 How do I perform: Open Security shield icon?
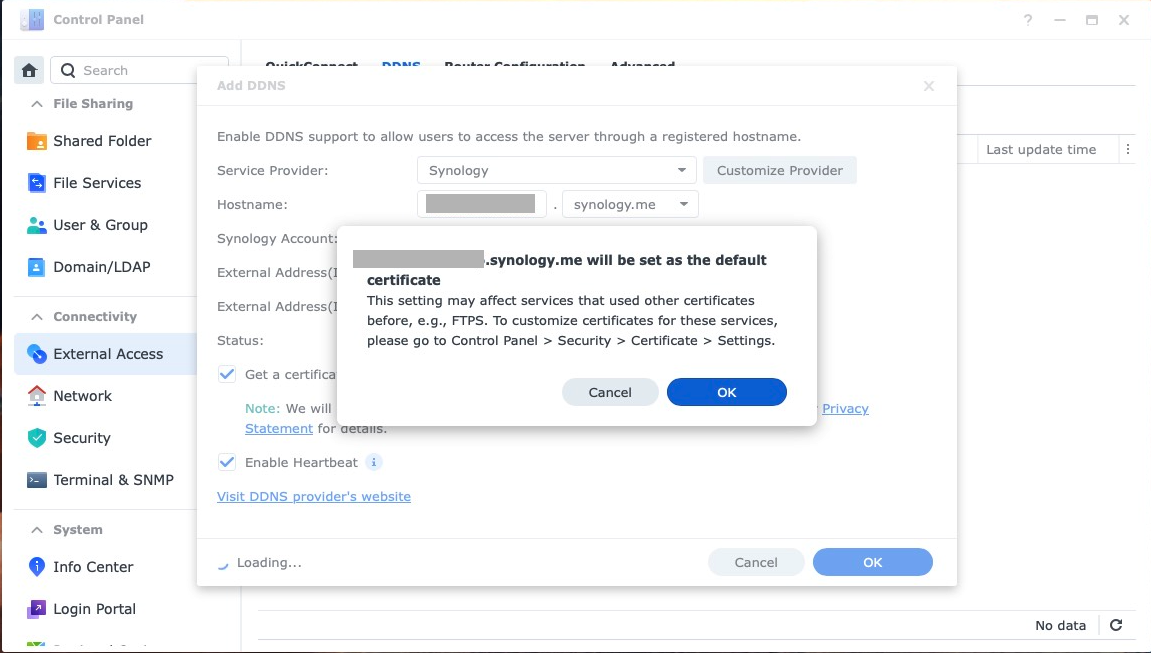pos(37,438)
